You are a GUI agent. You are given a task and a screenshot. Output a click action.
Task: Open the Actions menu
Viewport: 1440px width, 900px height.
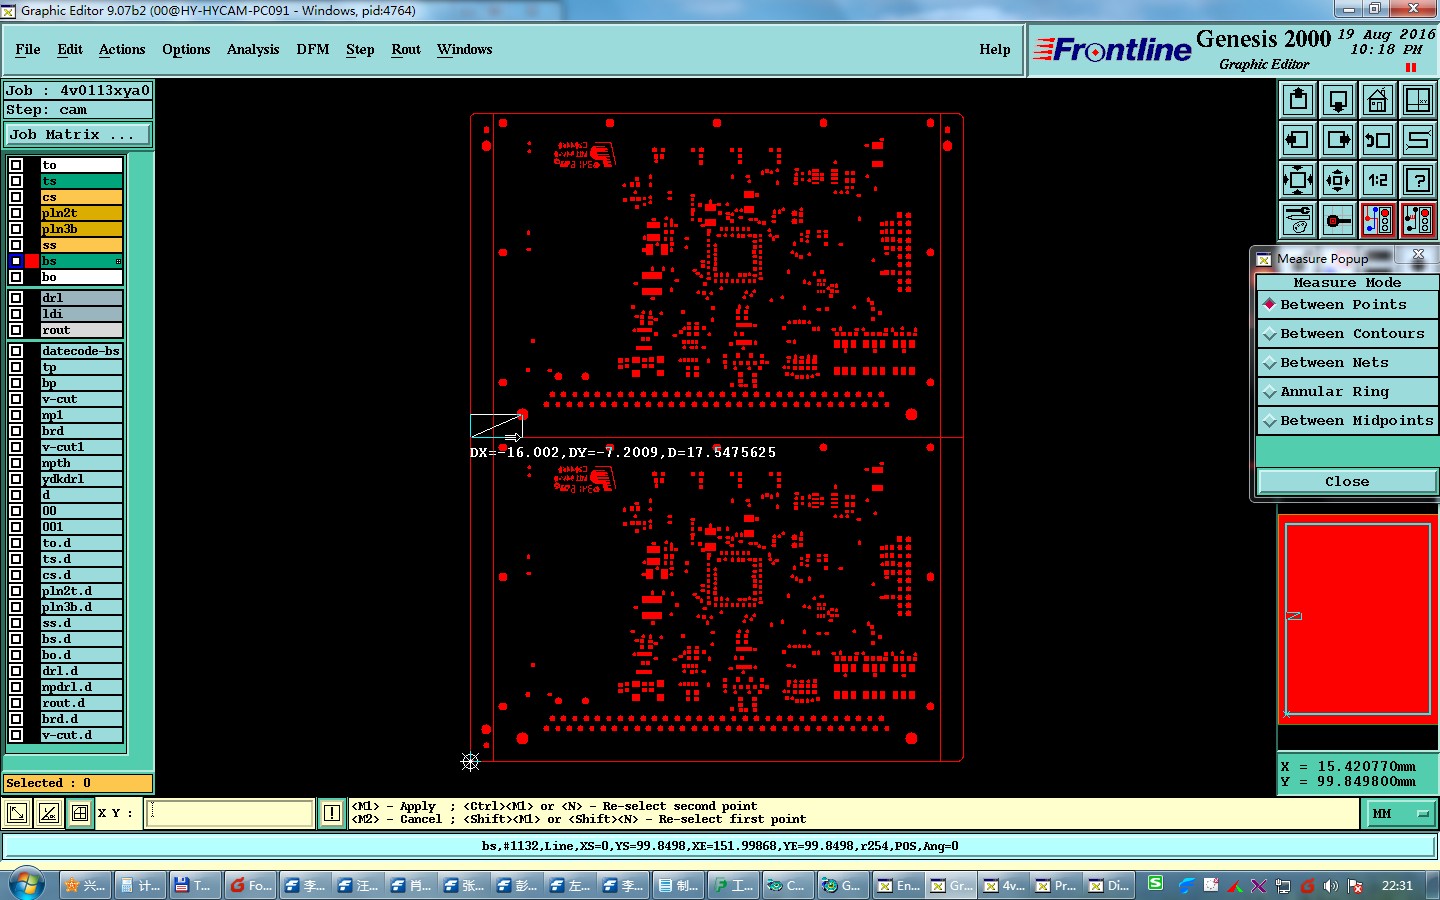tap(122, 49)
